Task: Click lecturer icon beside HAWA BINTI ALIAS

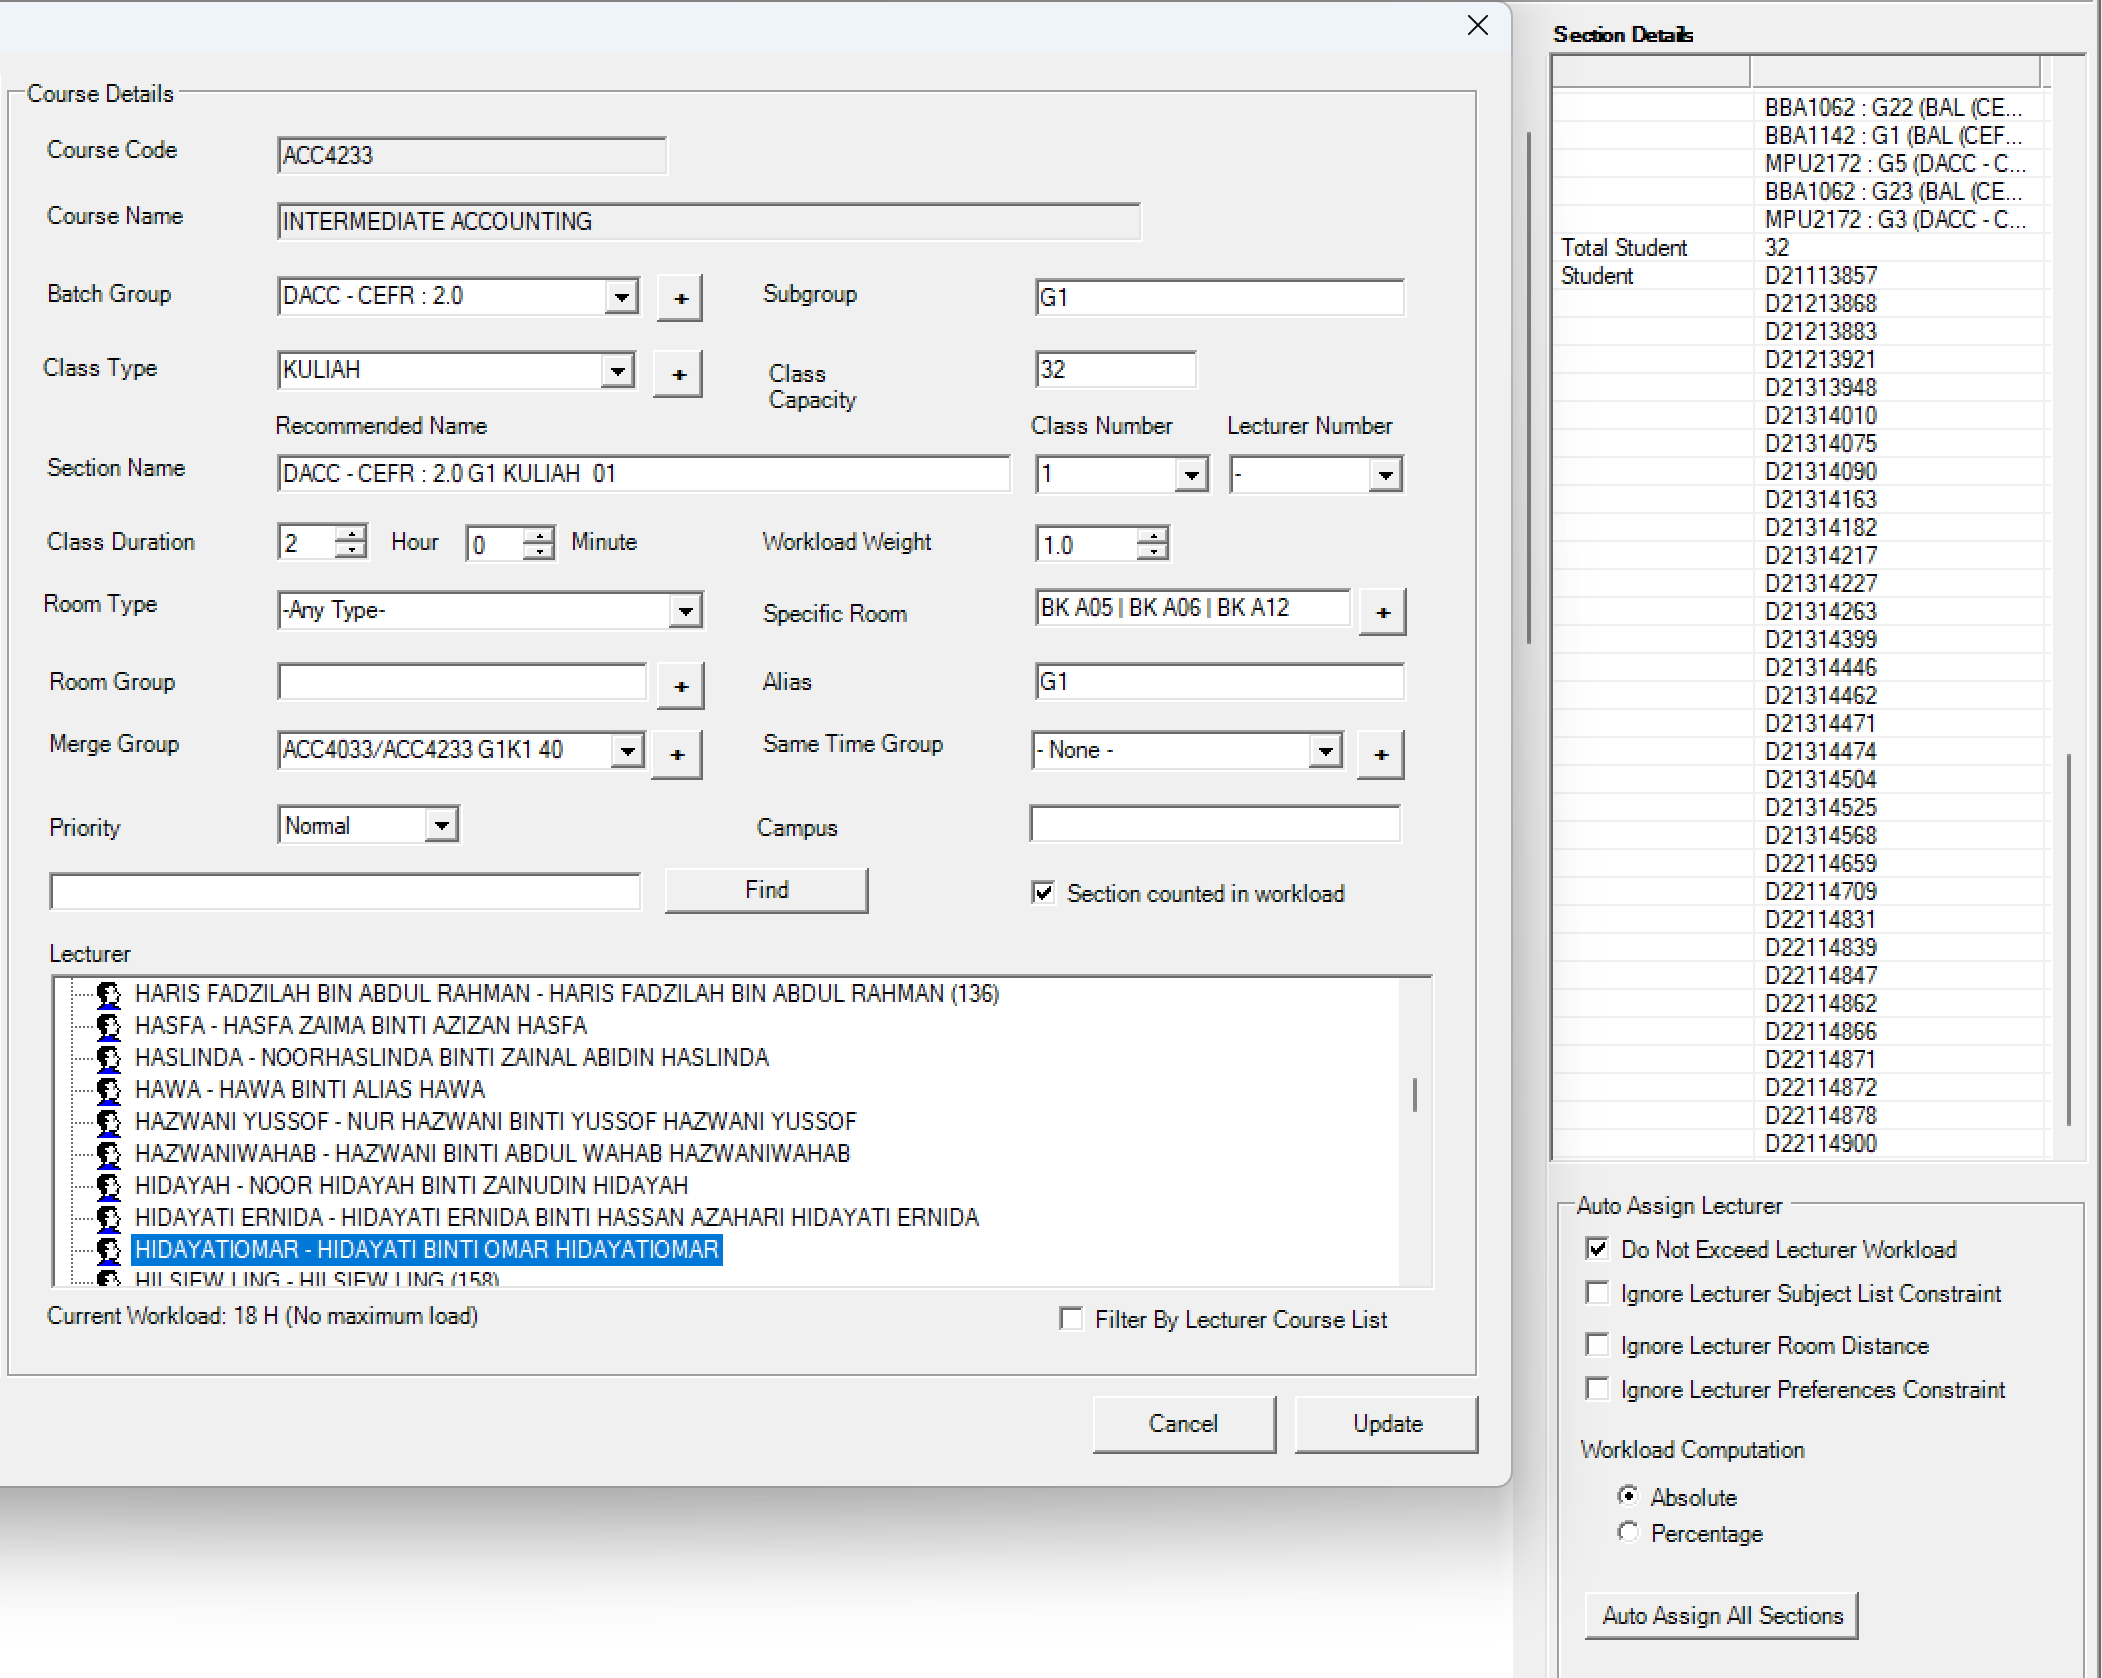Action: coord(108,1089)
